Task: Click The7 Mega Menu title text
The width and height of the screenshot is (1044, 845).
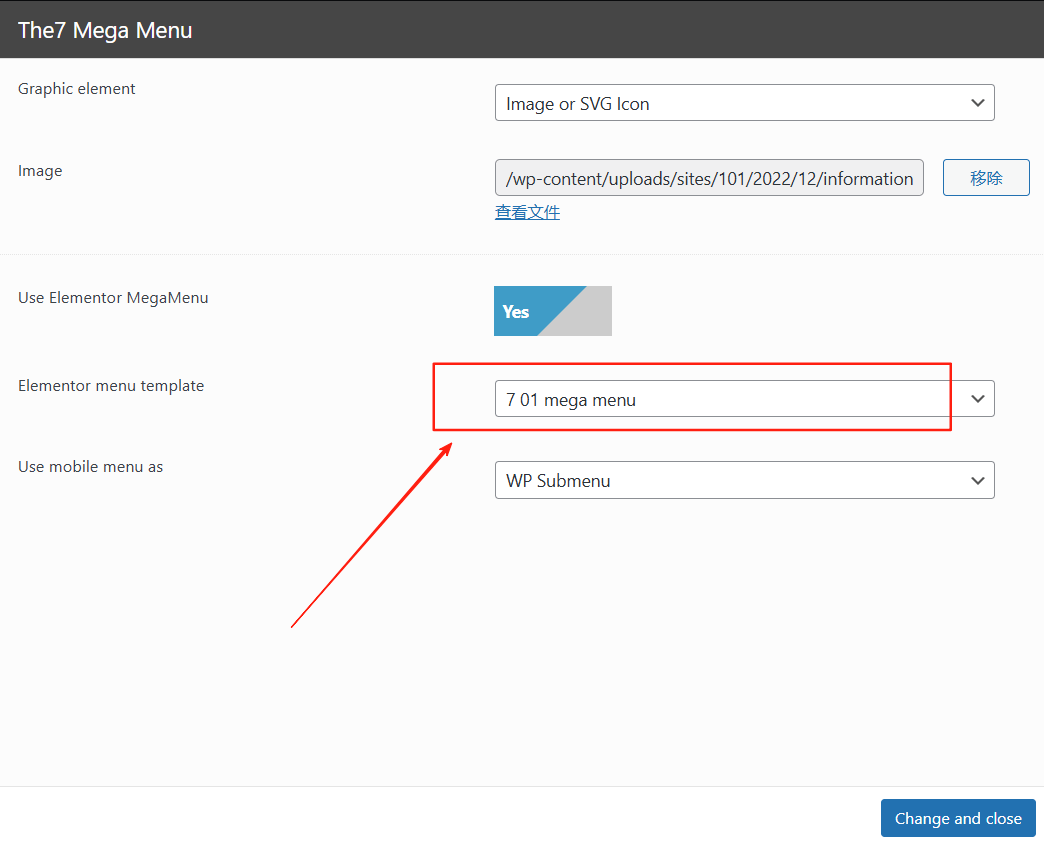Action: pyautogui.click(x=105, y=31)
